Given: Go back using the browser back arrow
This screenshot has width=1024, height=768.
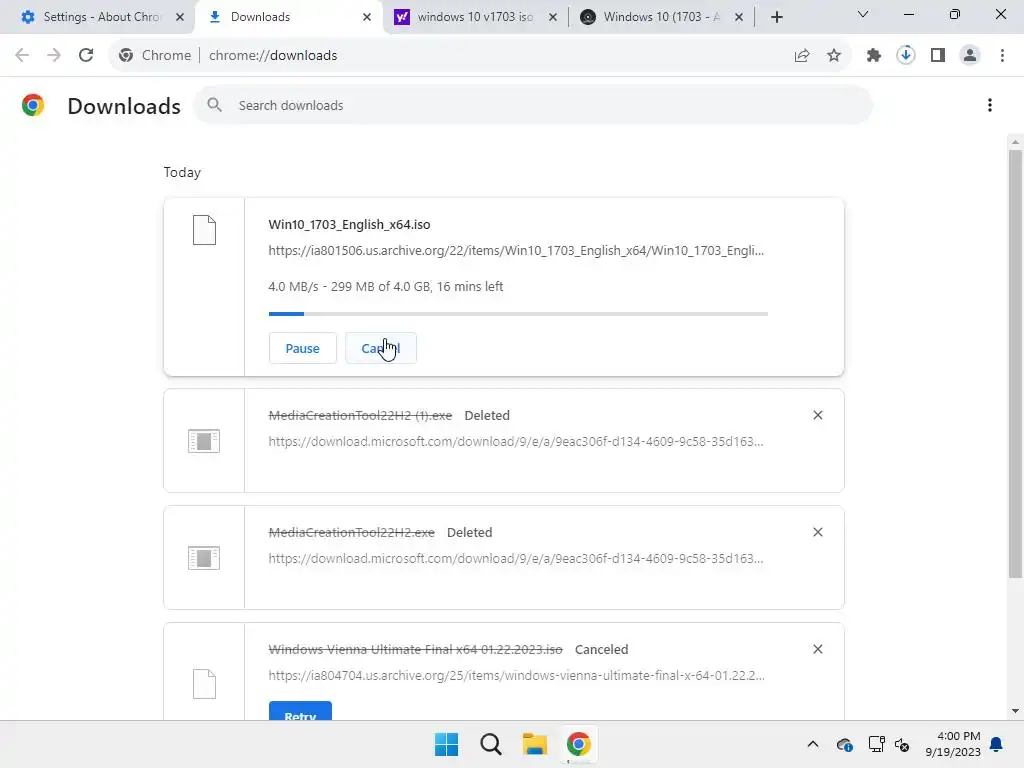Looking at the screenshot, I should click(x=22, y=56).
